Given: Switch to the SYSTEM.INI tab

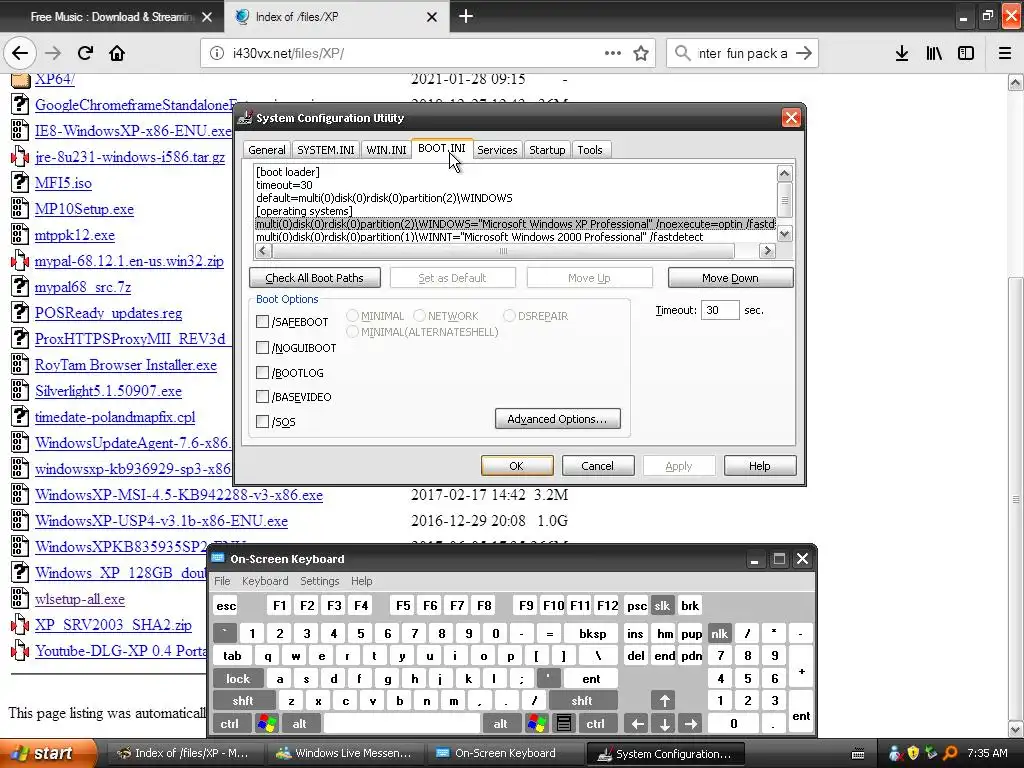Looking at the screenshot, I should point(326,150).
